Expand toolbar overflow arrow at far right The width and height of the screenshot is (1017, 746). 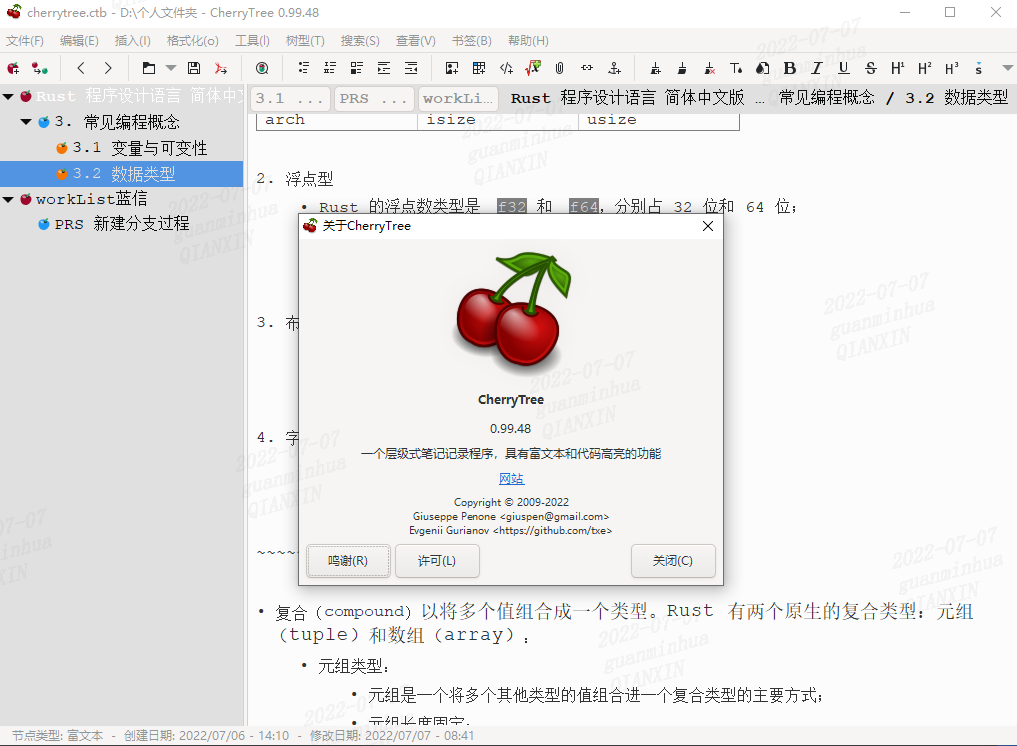click(1007, 68)
